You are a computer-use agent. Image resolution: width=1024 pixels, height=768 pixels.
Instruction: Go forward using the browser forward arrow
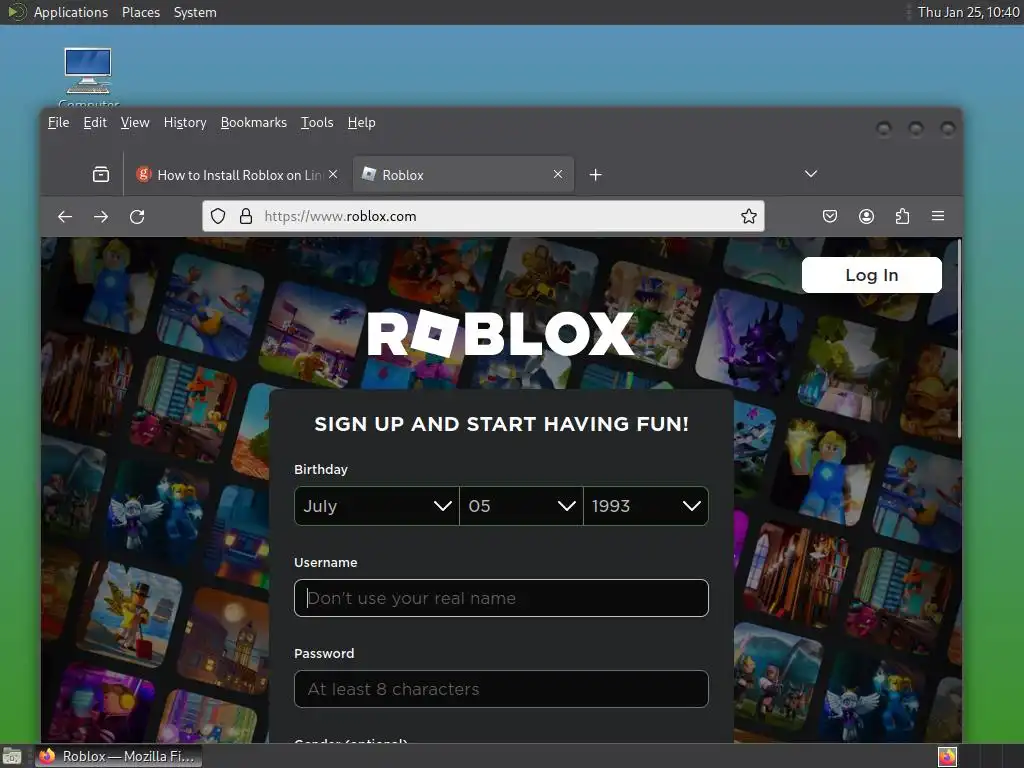point(101,217)
